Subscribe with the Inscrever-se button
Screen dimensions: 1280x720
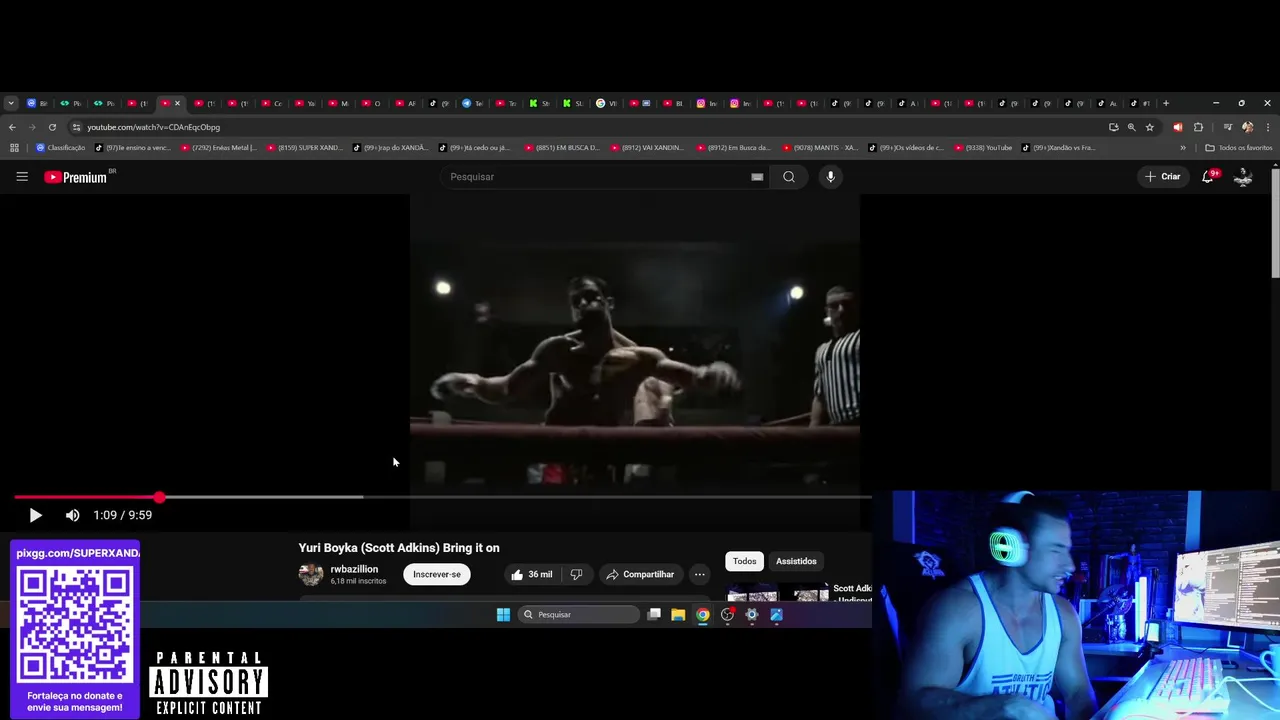coord(437,574)
